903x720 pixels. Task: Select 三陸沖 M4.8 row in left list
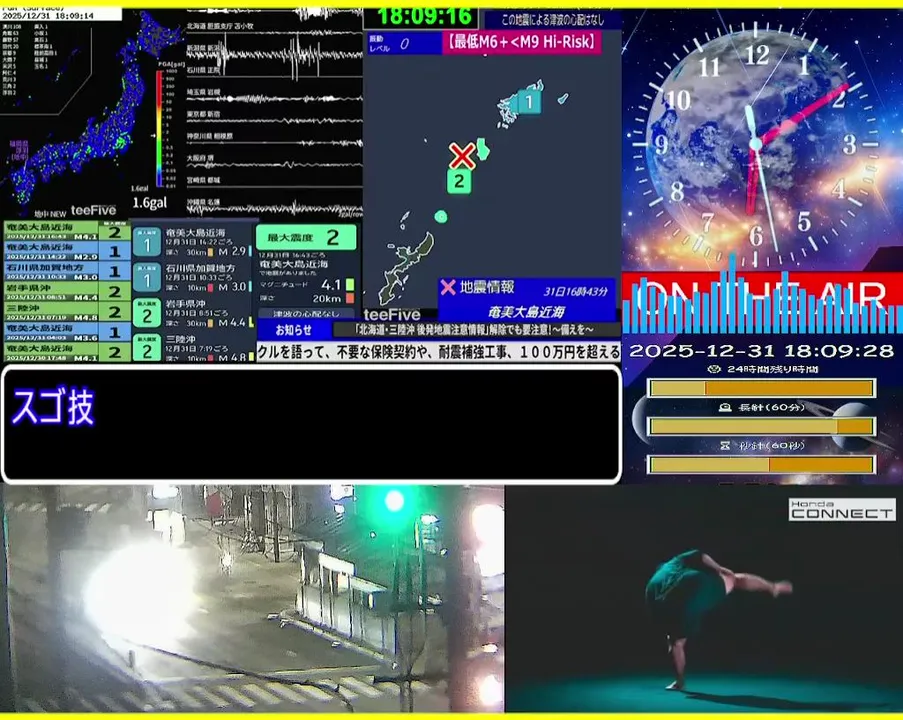[x=67, y=312]
